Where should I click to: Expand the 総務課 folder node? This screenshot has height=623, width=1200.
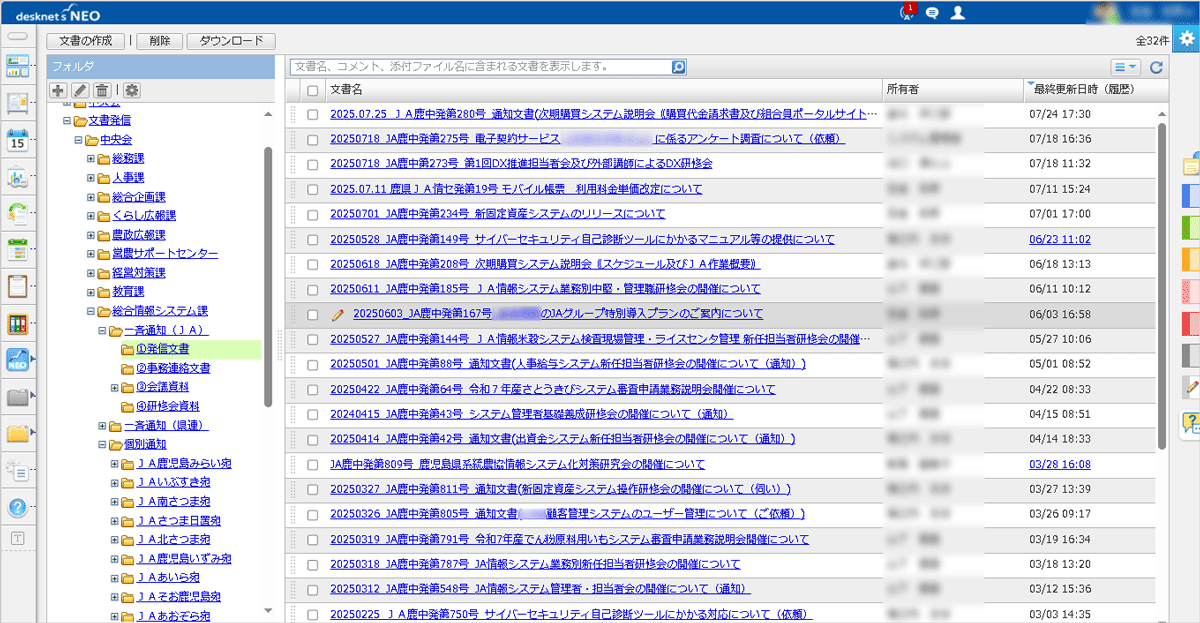(x=90, y=158)
